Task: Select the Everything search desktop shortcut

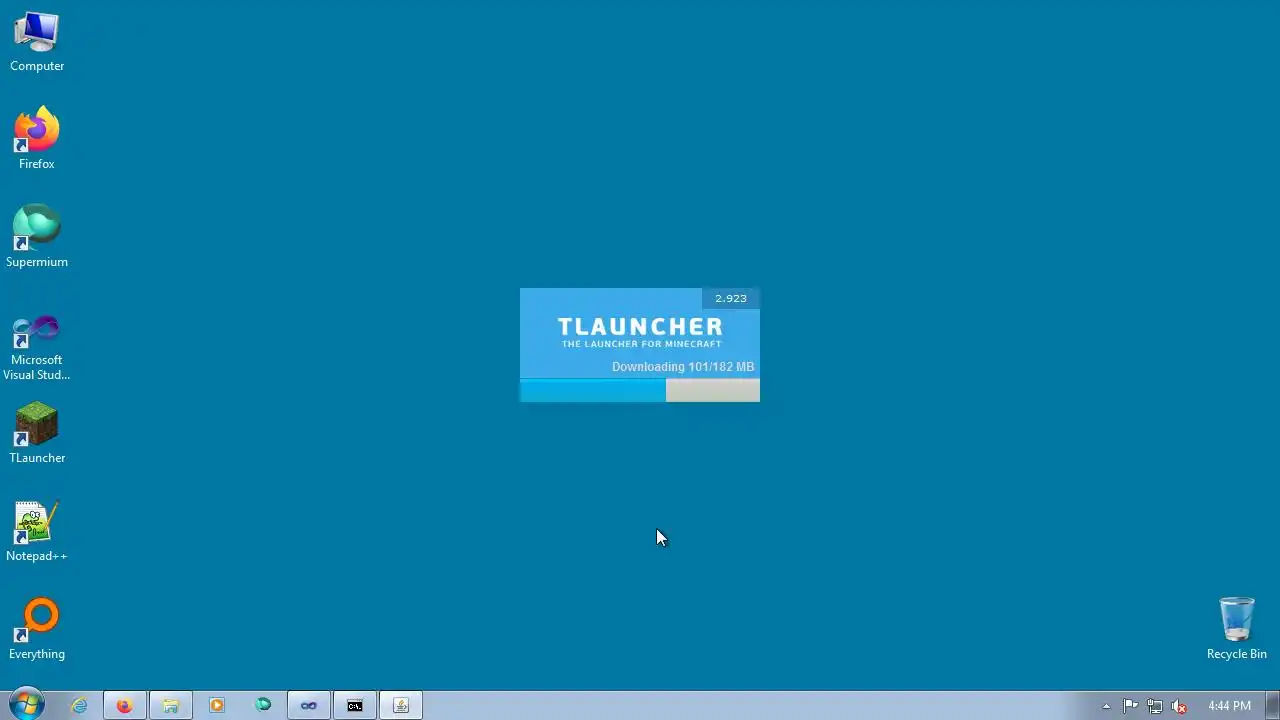Action: coord(37,629)
